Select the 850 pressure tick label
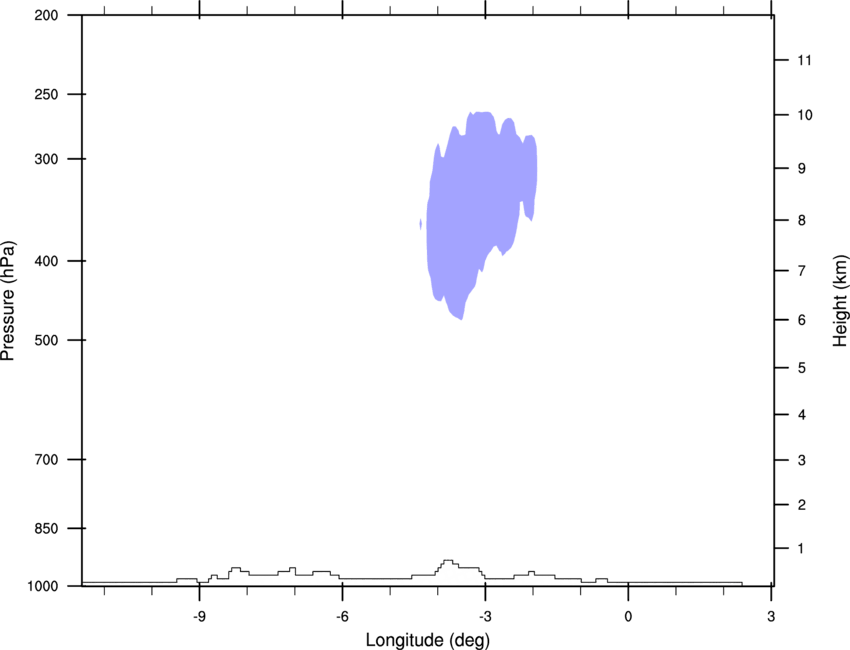 point(47,528)
